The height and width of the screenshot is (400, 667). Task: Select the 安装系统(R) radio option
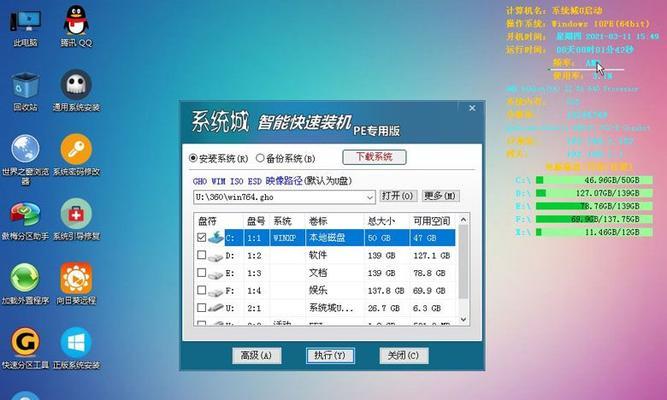coord(218,159)
